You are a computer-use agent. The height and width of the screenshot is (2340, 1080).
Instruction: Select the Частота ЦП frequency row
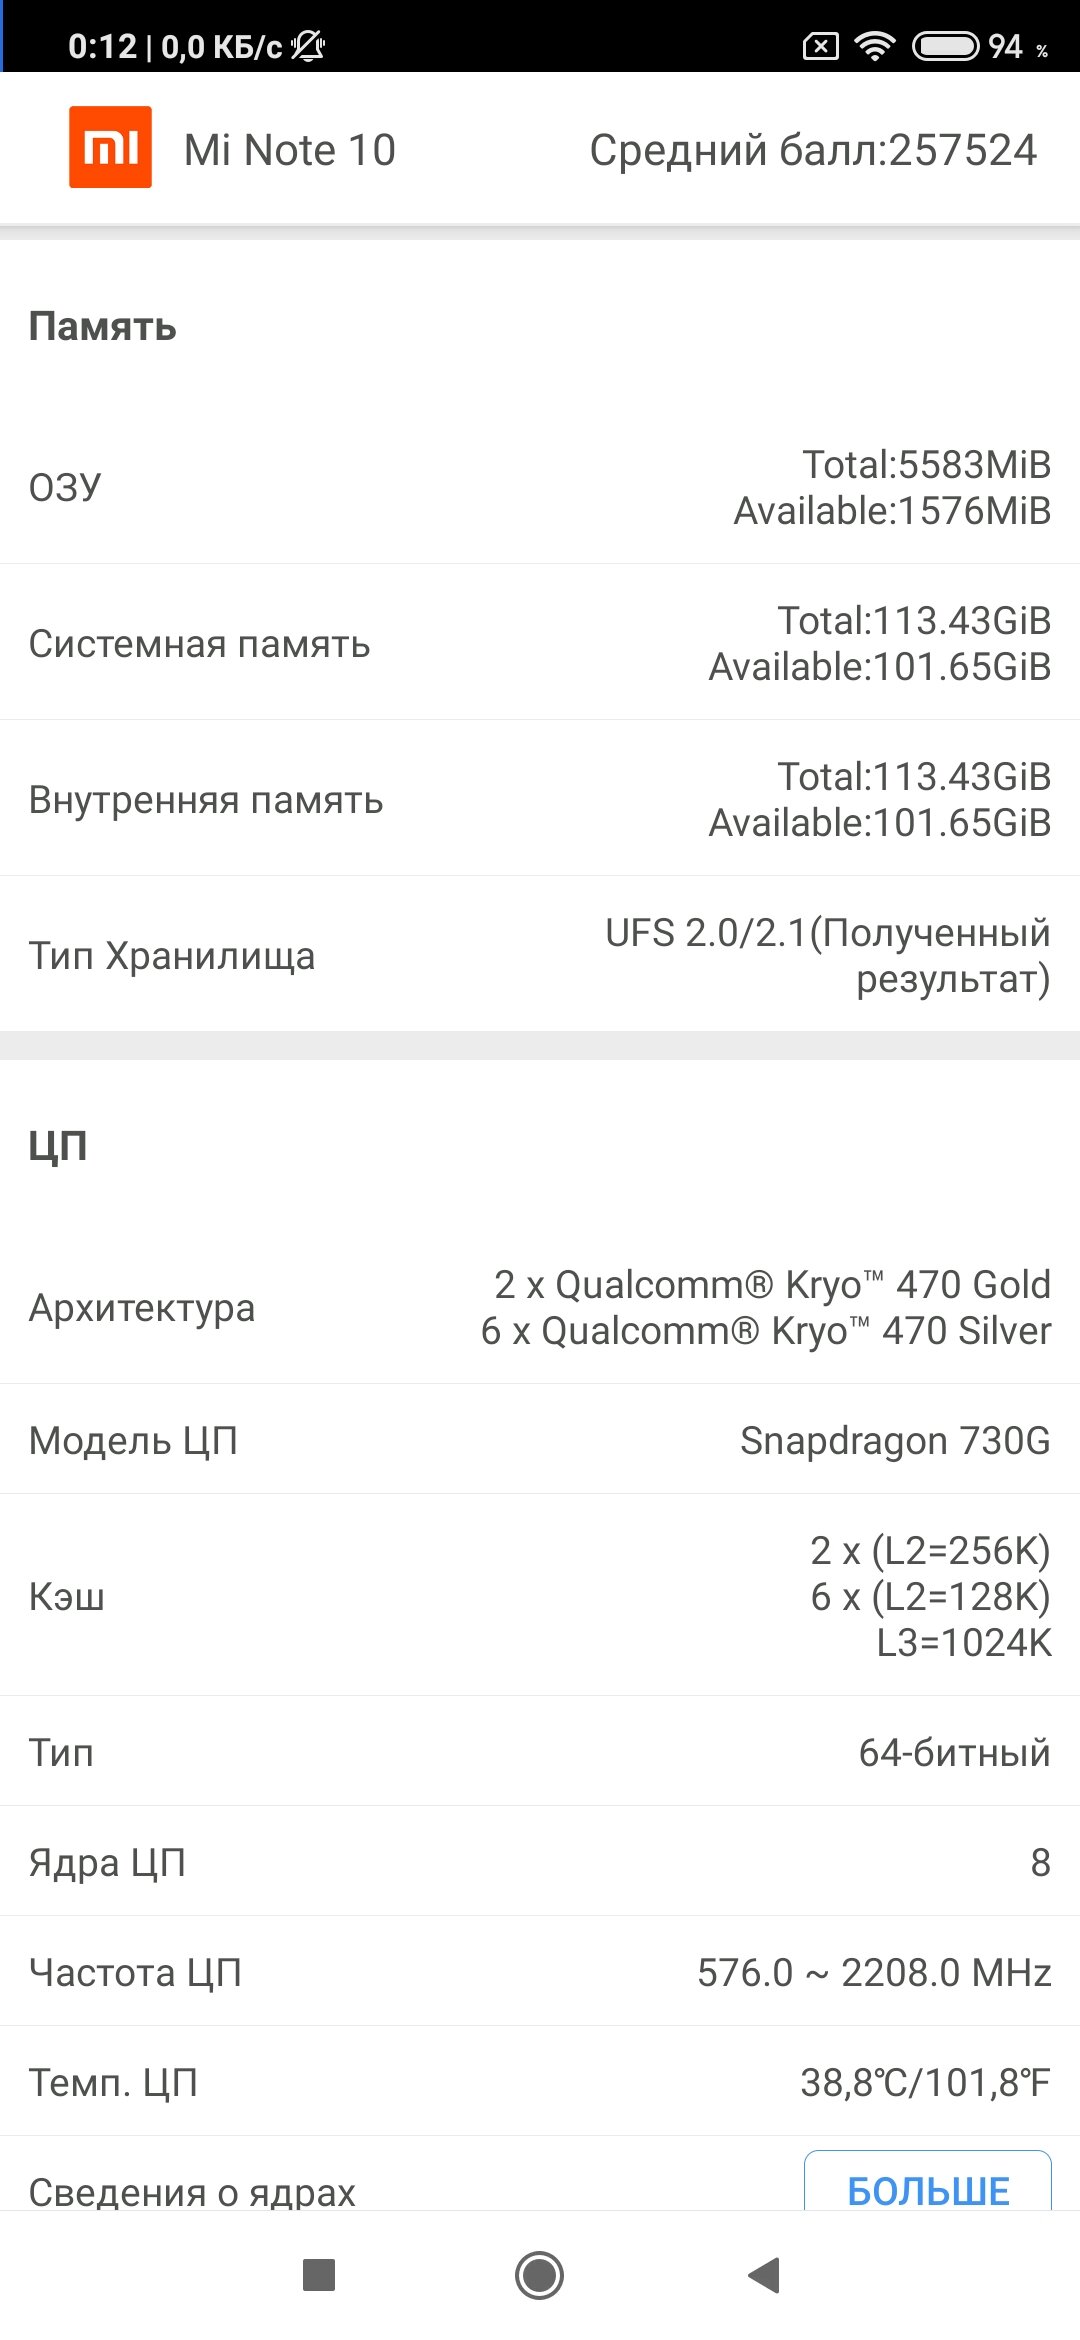540,1972
